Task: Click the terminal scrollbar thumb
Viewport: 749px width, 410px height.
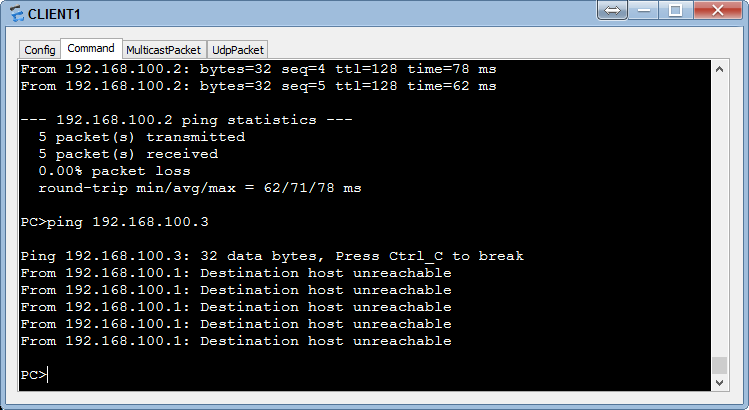Action: coord(719,366)
